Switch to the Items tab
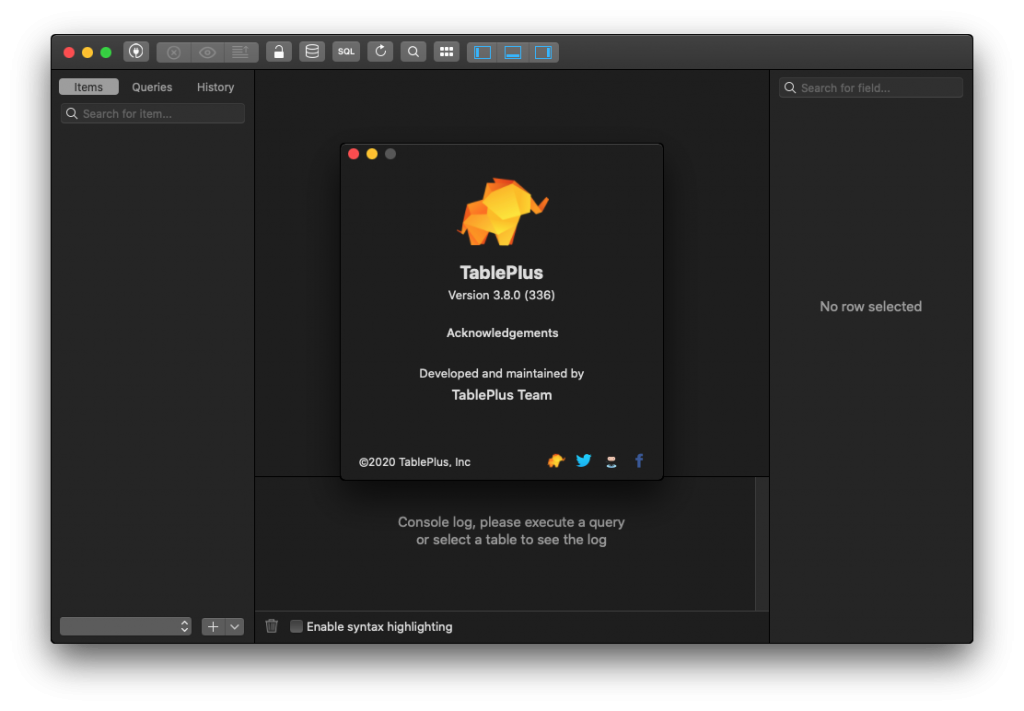The image size is (1024, 711). pos(88,87)
